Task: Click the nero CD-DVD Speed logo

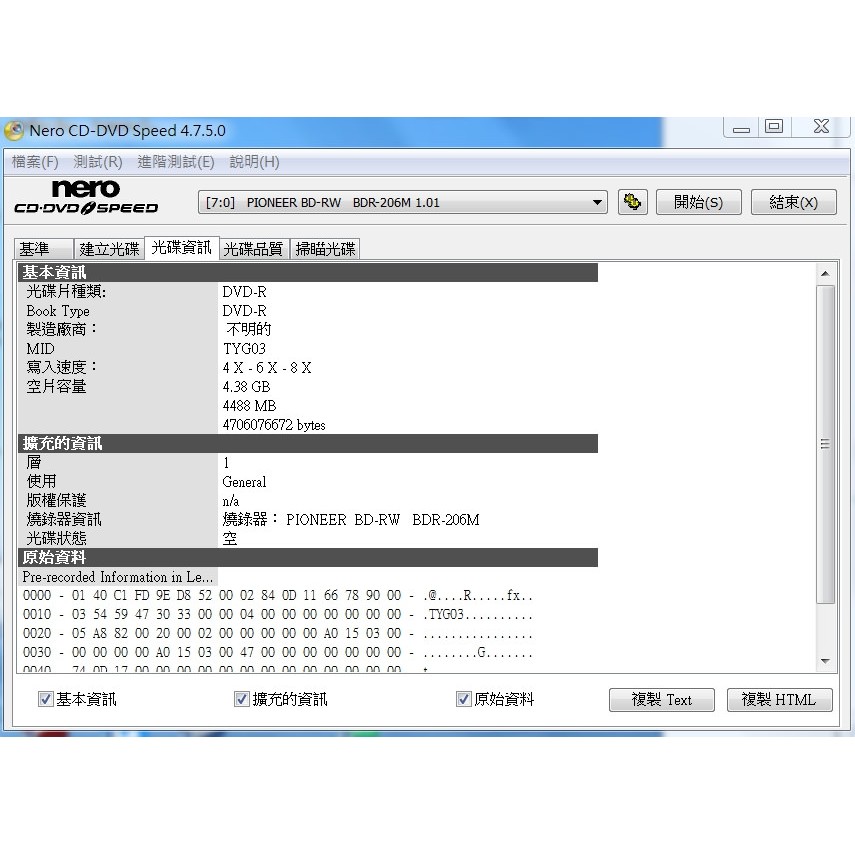Action: (86, 197)
